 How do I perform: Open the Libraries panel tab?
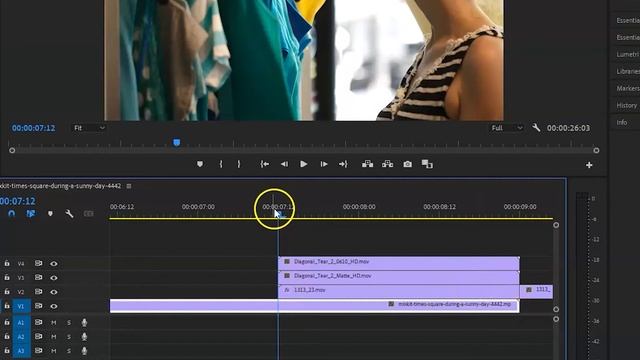628,71
